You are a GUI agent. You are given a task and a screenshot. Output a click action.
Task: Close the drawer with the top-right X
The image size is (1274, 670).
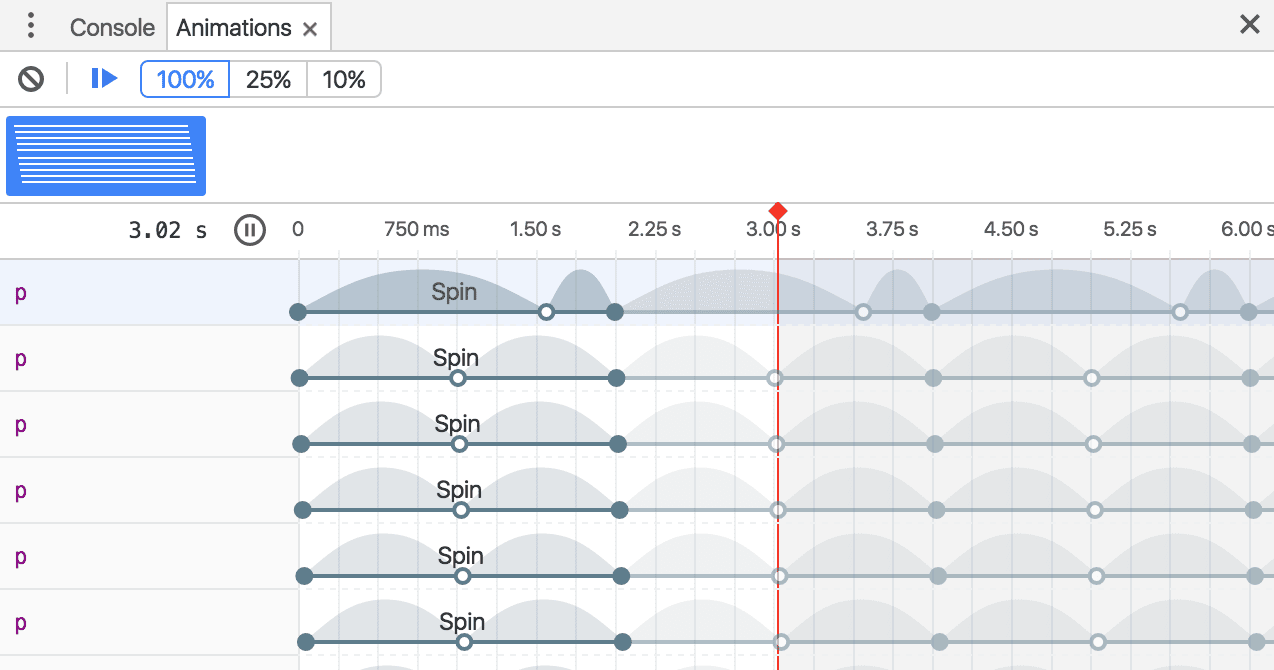(1249, 25)
